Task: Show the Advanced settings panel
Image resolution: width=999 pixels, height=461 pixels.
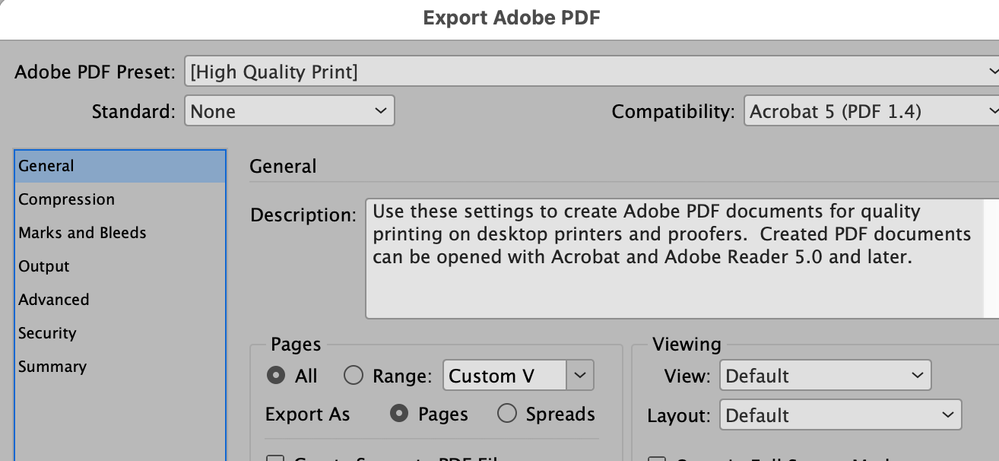Action: click(54, 300)
